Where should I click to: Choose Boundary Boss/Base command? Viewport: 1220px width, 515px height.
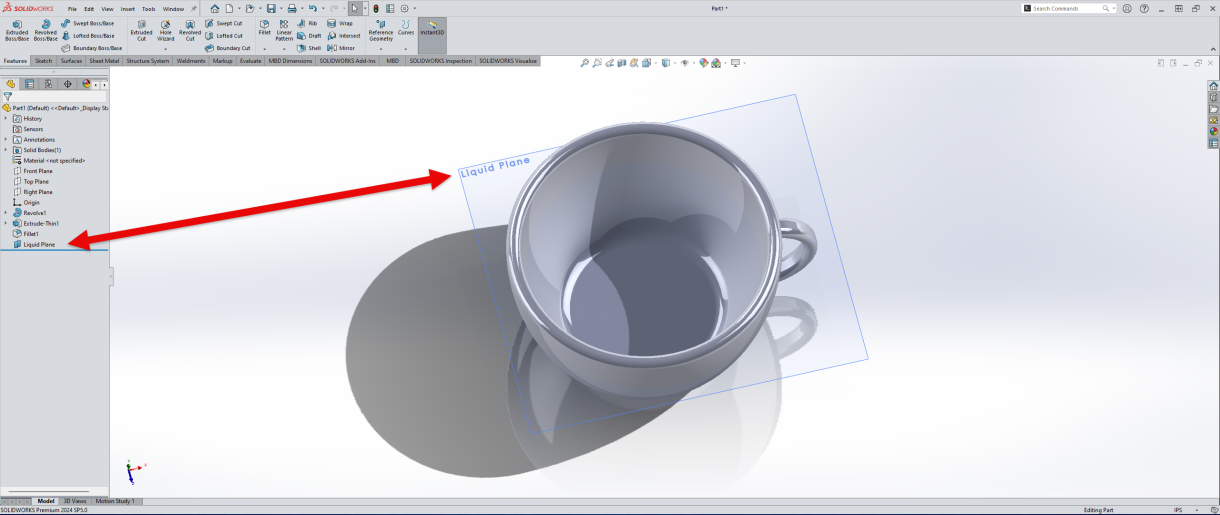pos(92,48)
